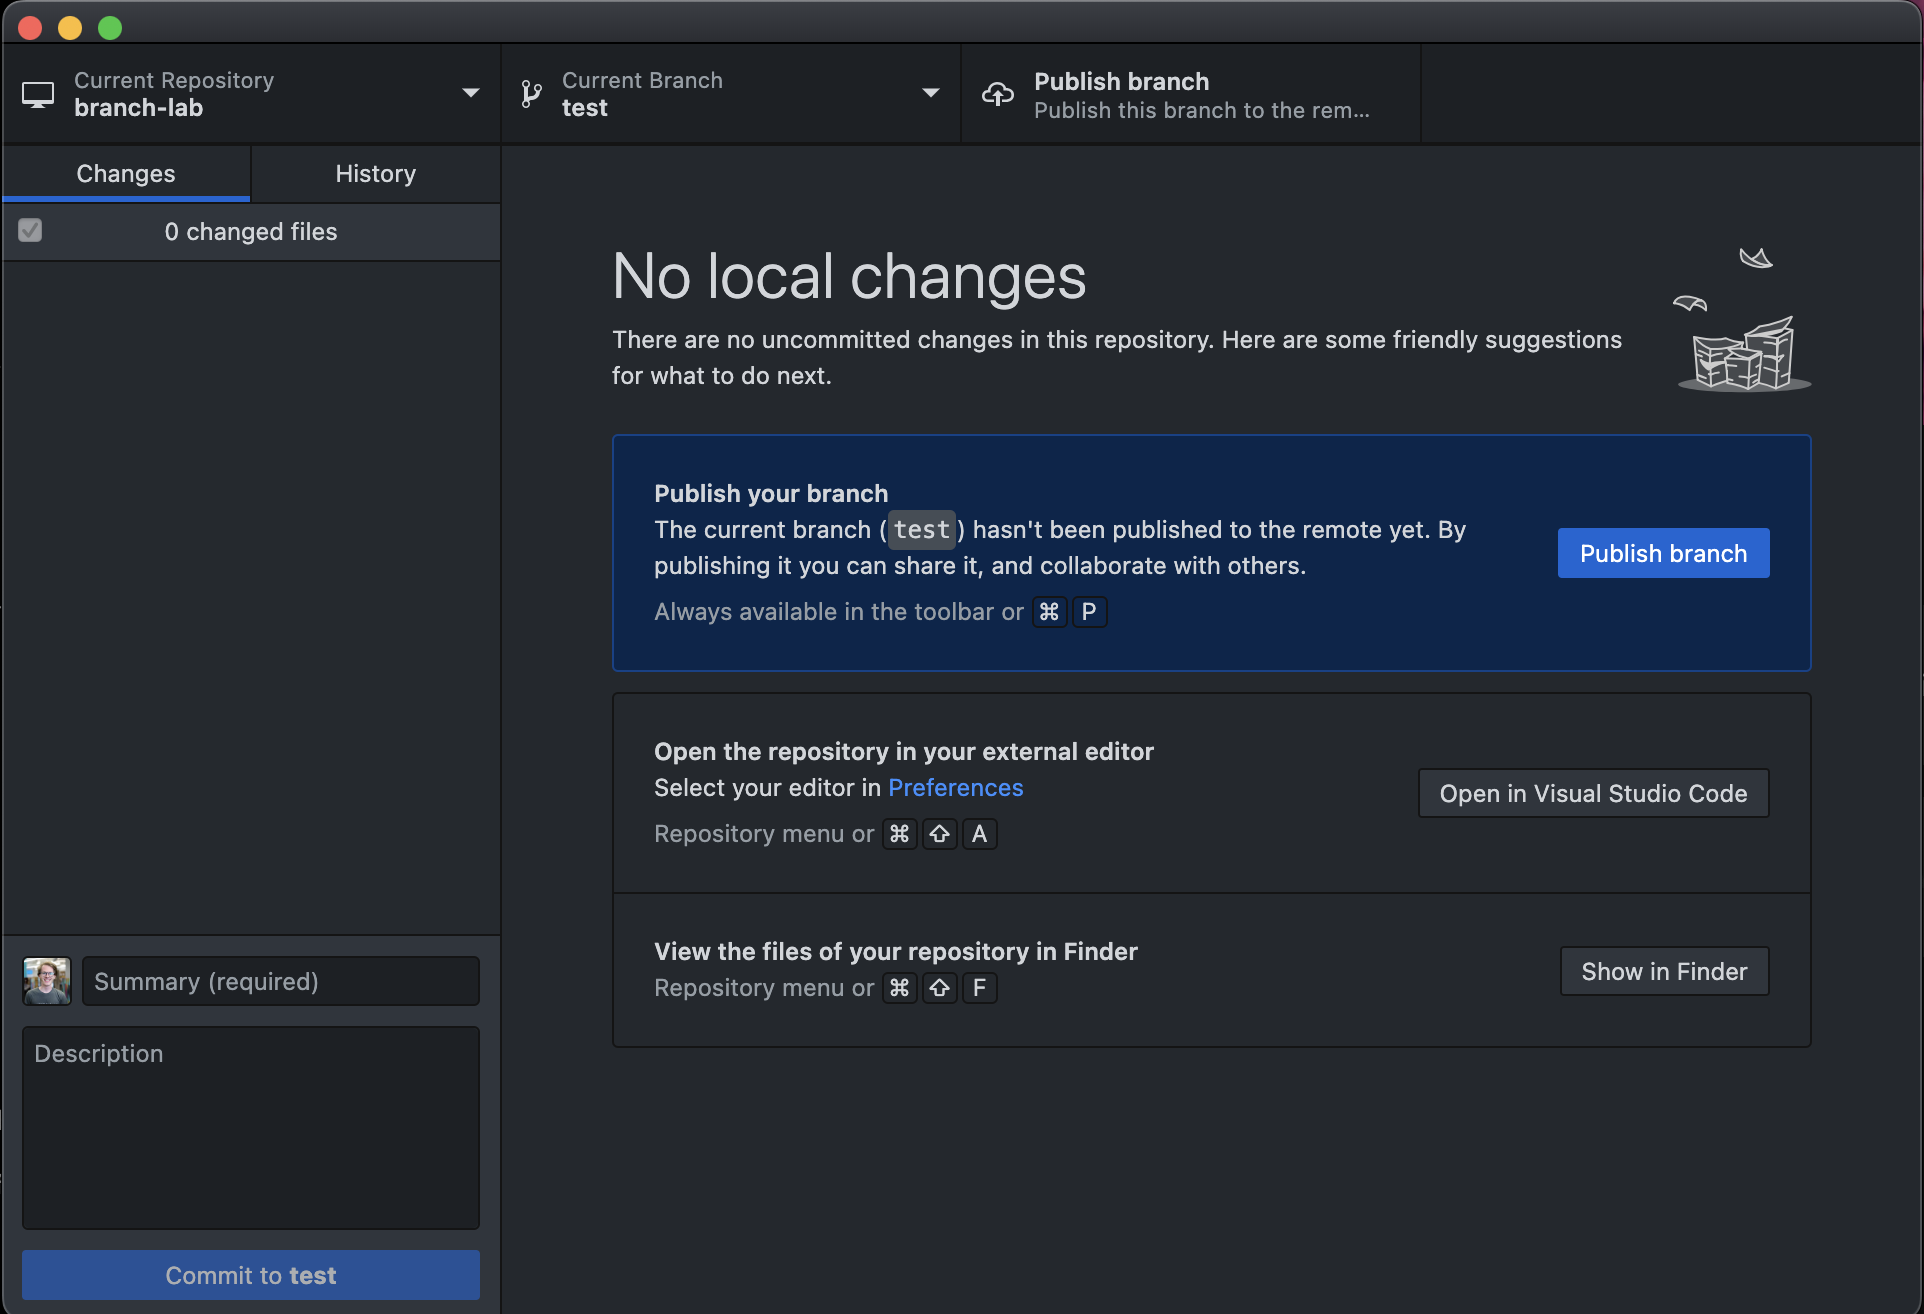The image size is (1924, 1314).
Task: Expand the Current Branch dropdown arrow
Action: tap(930, 93)
